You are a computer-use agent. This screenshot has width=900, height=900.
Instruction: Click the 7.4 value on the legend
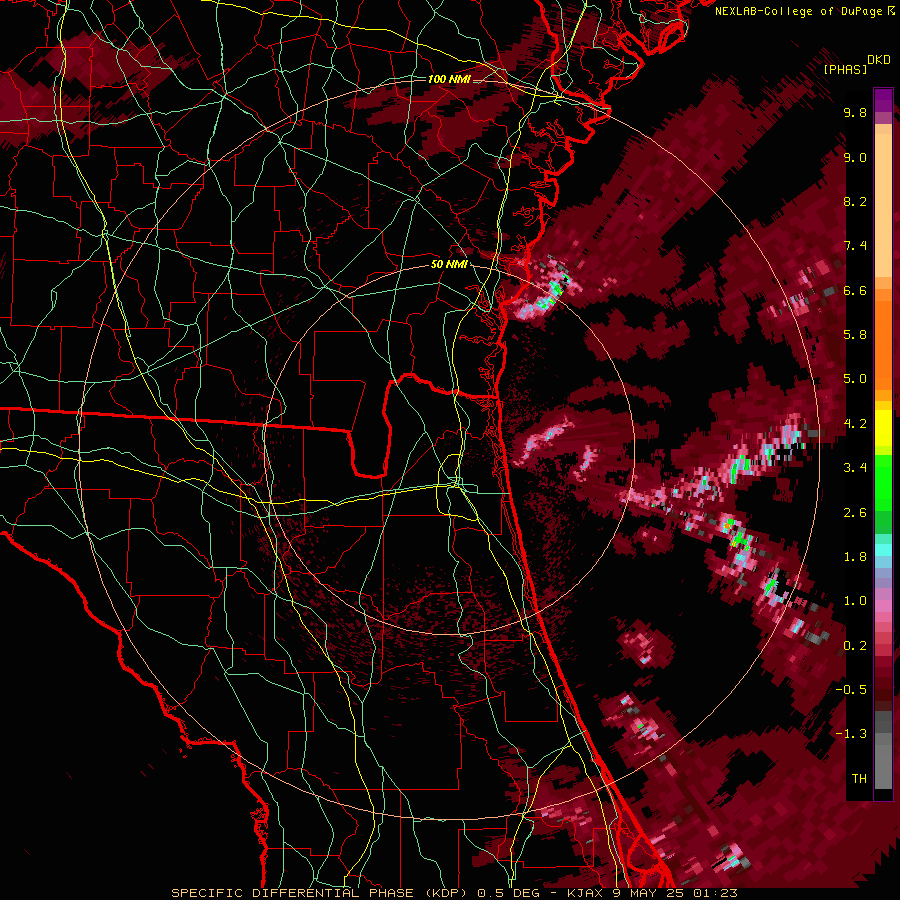pos(855,246)
